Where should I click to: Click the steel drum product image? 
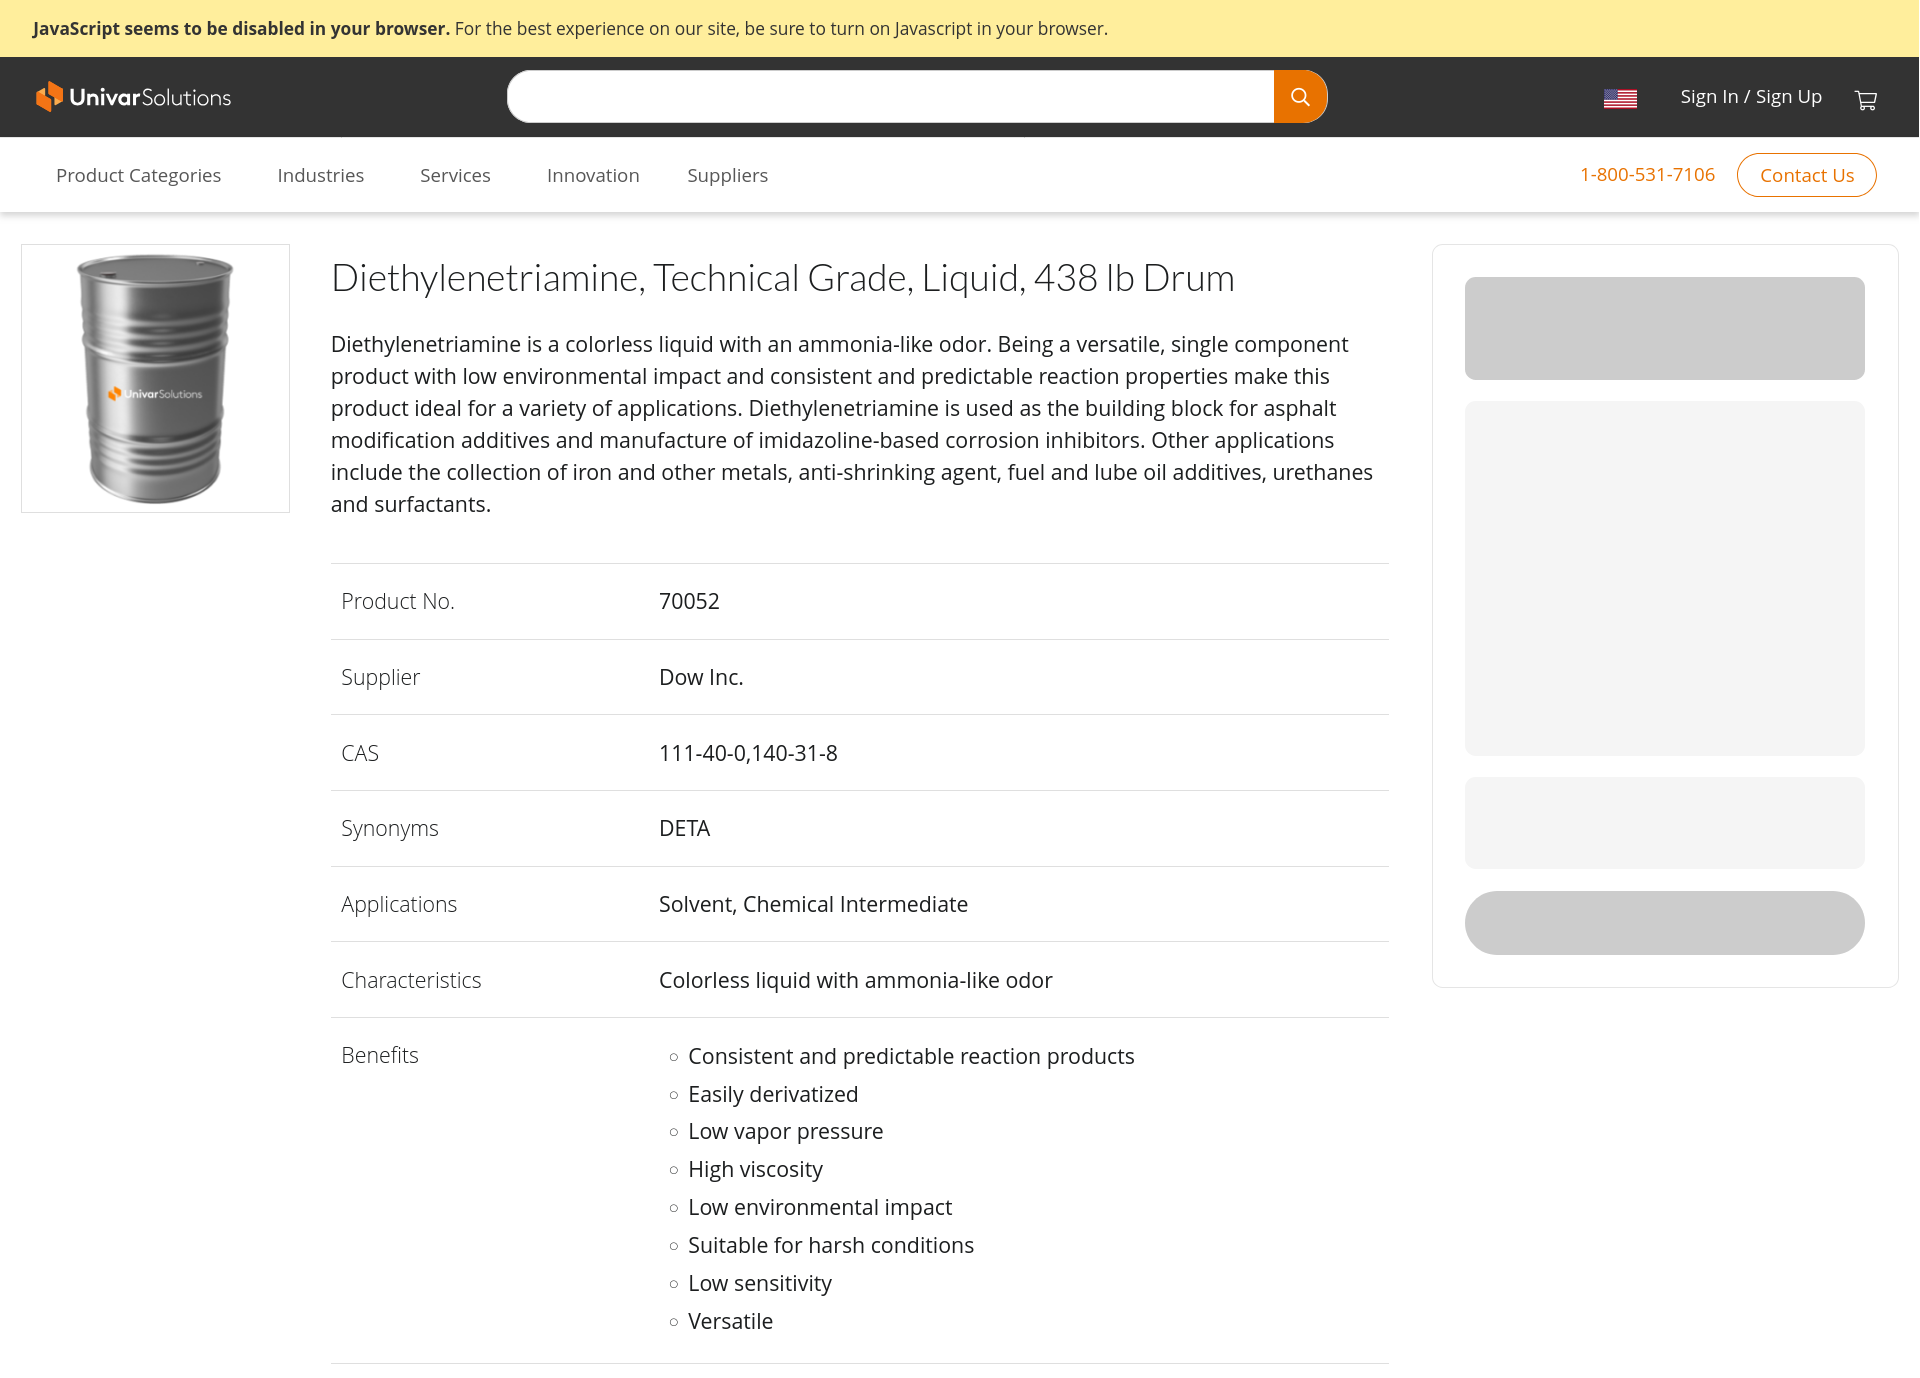click(155, 378)
